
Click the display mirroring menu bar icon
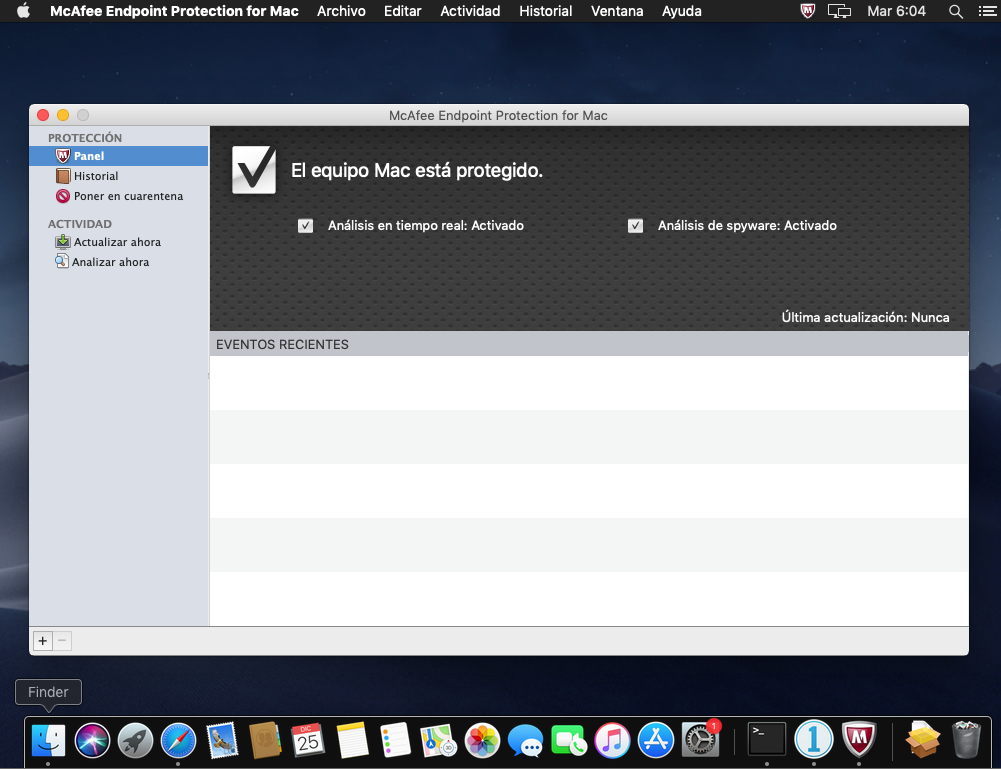click(839, 11)
